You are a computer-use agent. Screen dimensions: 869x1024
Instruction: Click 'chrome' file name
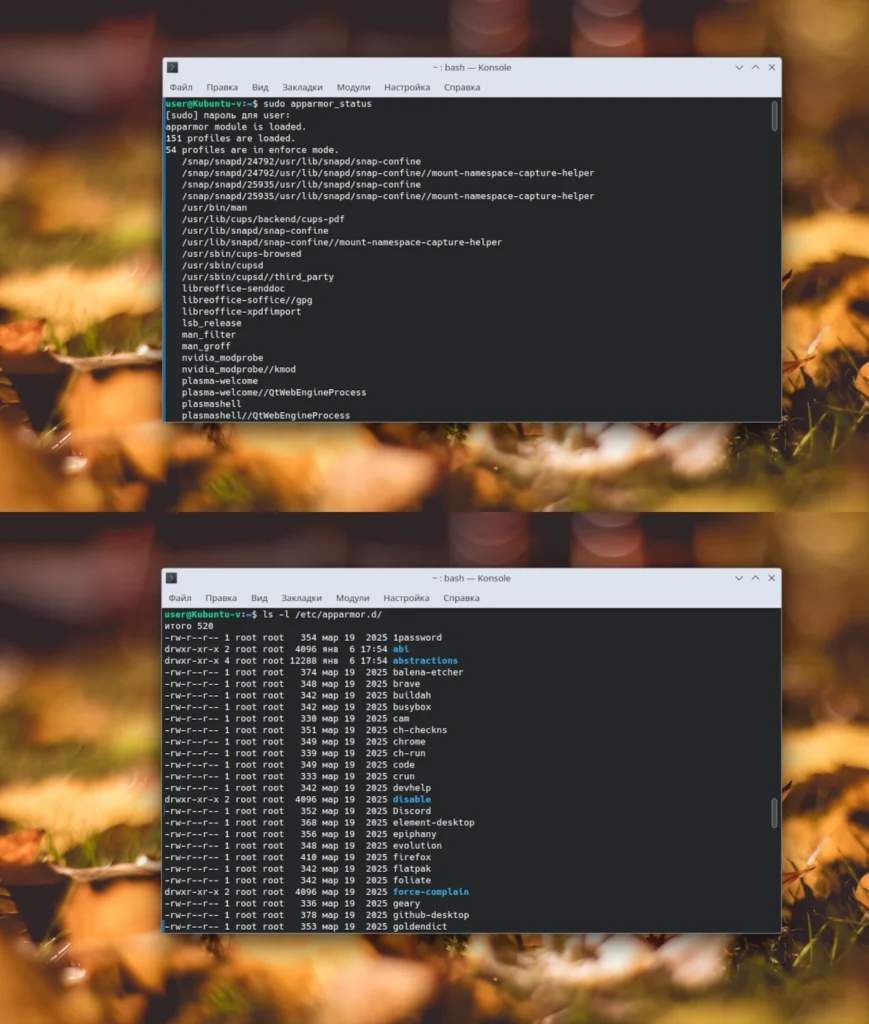tap(409, 742)
